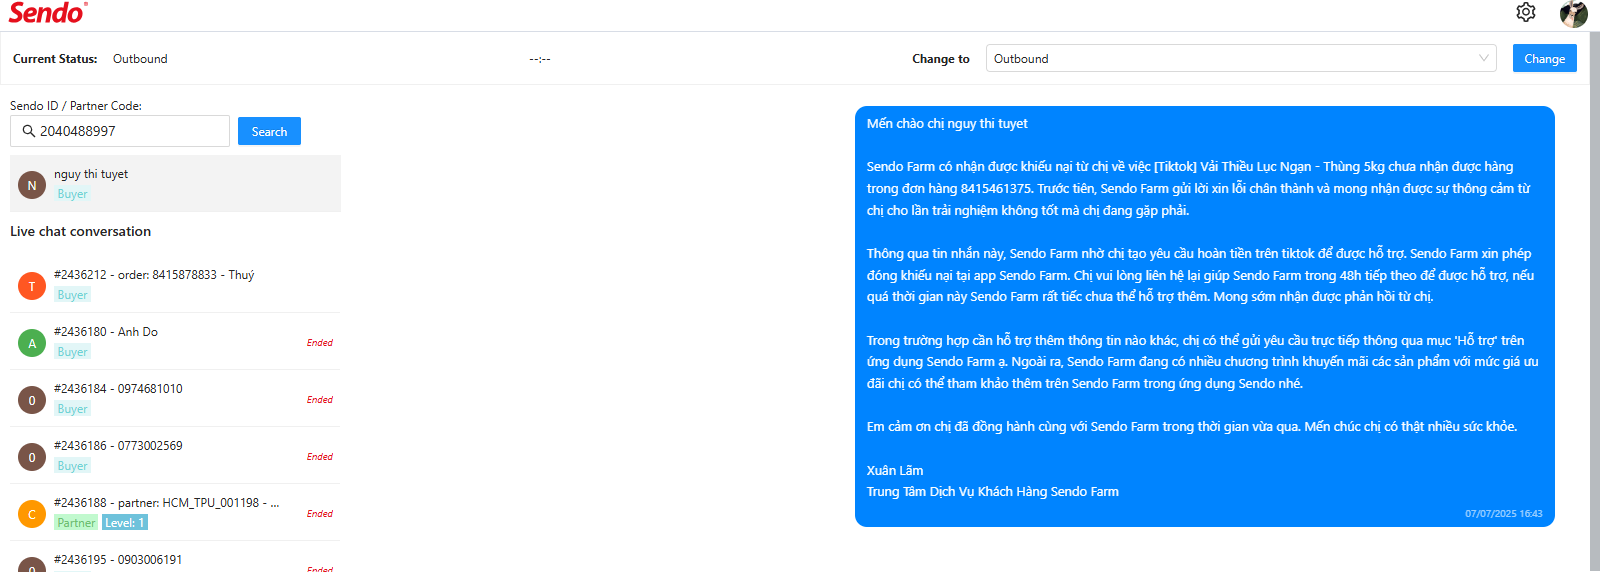This screenshot has width=1600, height=572.
Task: Select the brown N avatar of nguy thi tuyet
Action: (x=32, y=185)
